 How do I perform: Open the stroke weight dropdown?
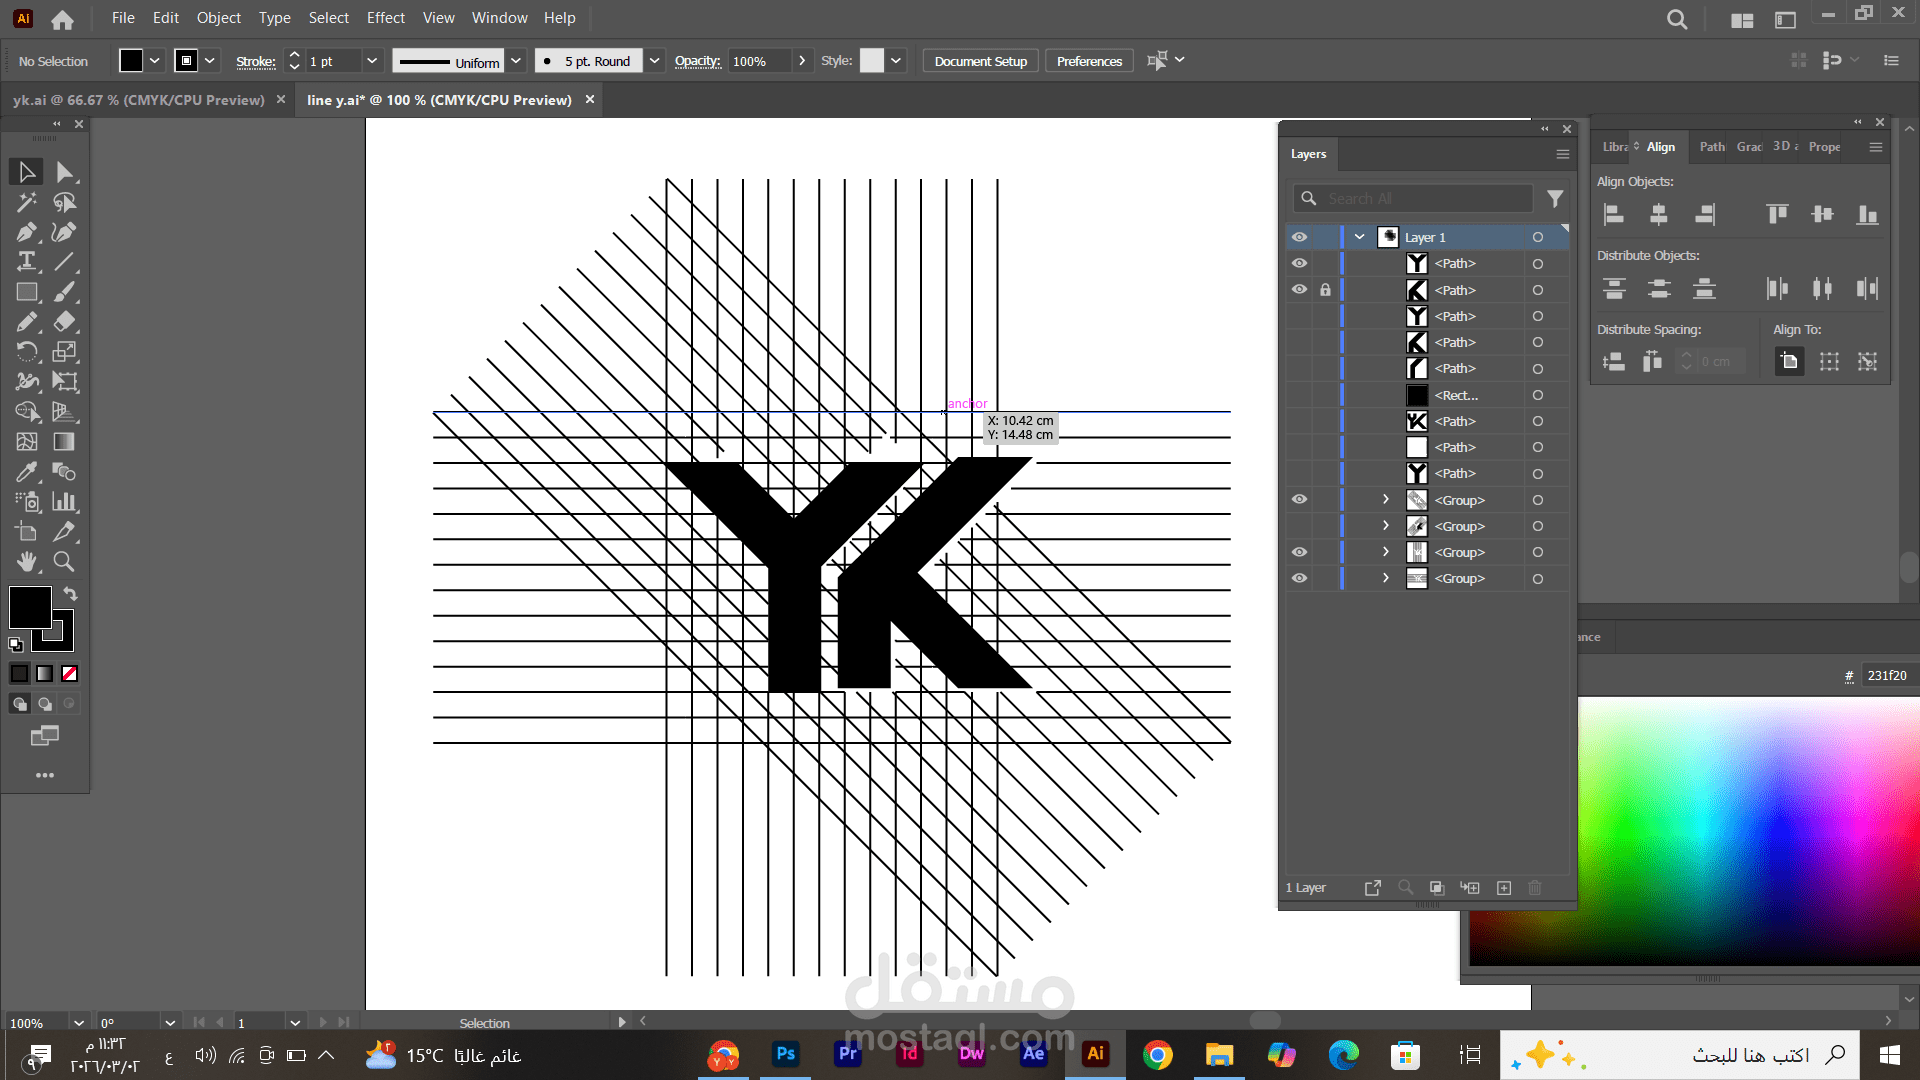(x=372, y=61)
